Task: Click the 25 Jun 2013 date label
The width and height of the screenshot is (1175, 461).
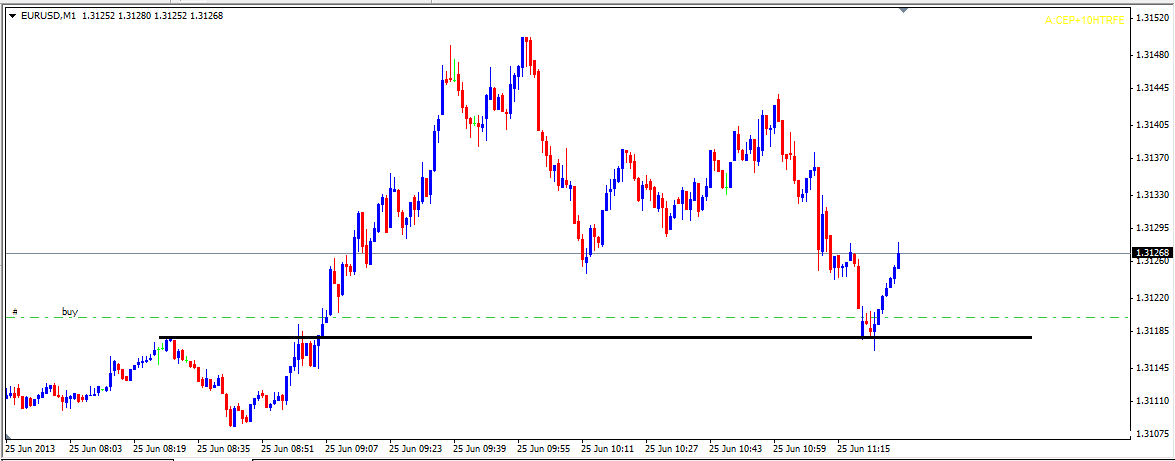Action: [33, 449]
